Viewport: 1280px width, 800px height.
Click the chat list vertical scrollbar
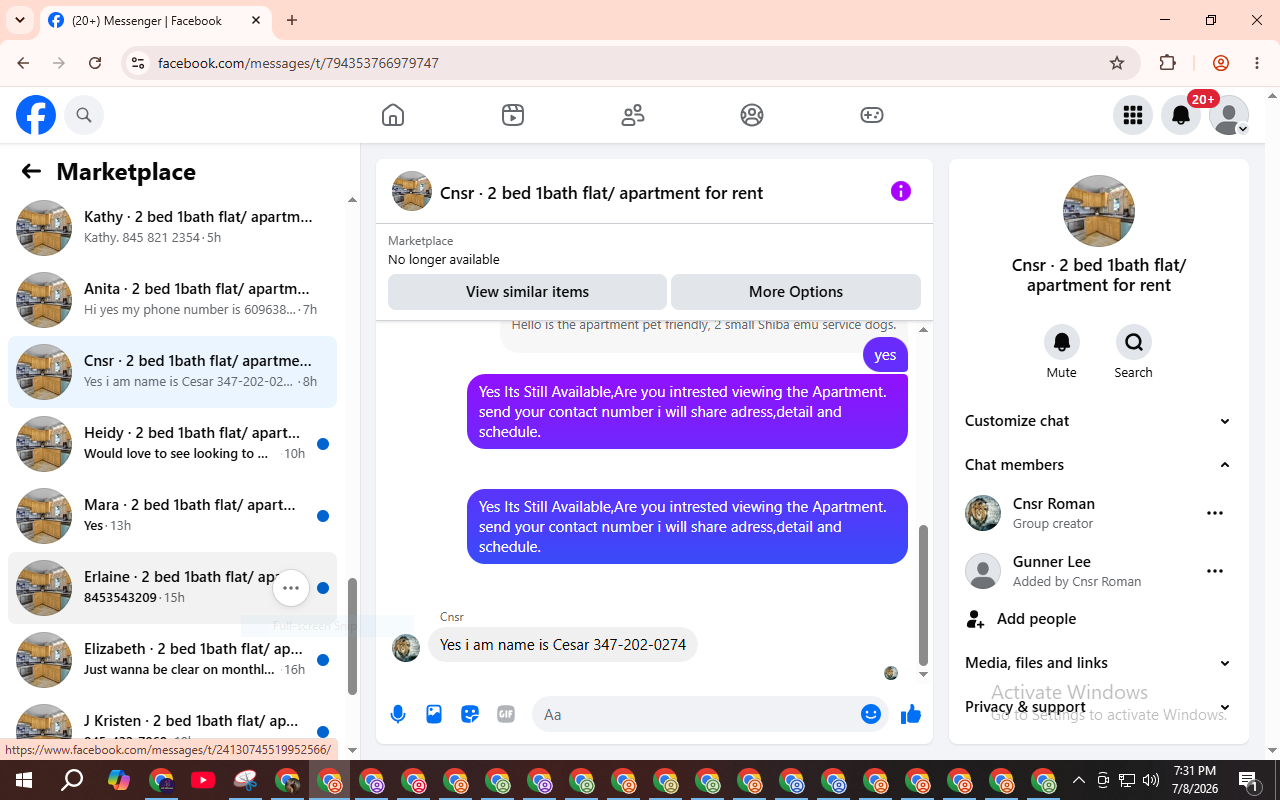[x=352, y=636]
